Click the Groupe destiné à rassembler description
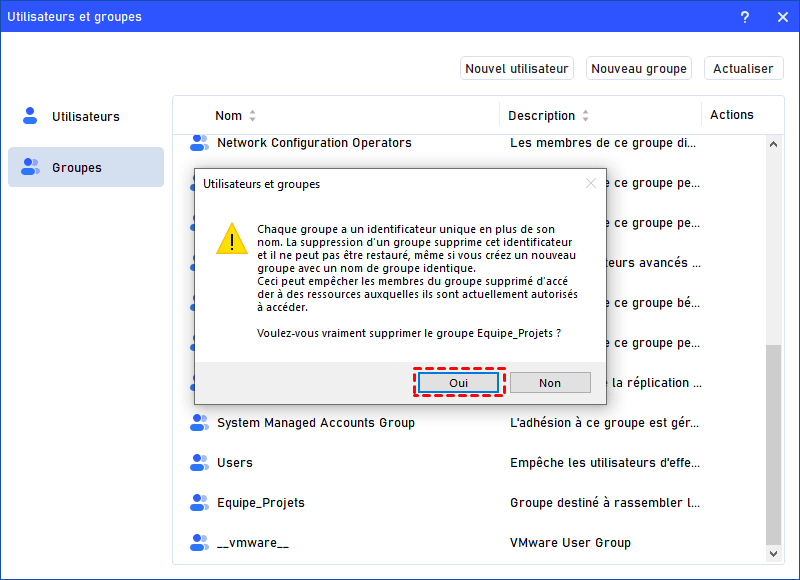This screenshot has width=800, height=580. click(605, 503)
